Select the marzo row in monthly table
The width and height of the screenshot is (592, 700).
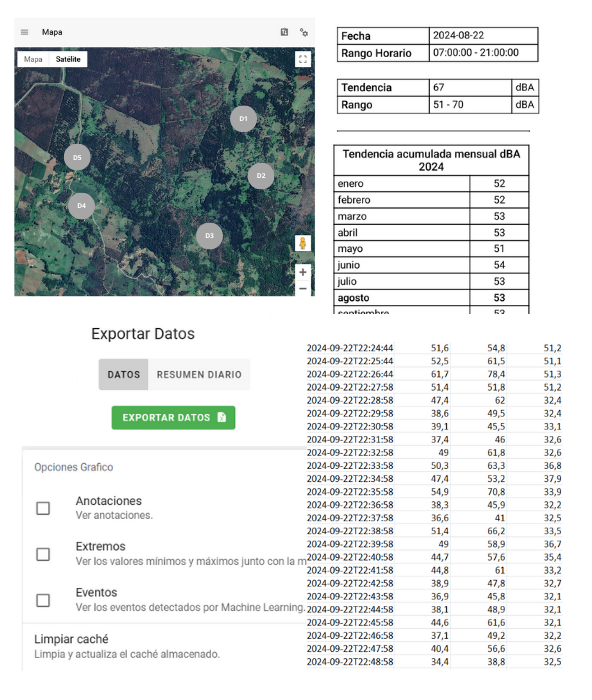[x=431, y=217]
